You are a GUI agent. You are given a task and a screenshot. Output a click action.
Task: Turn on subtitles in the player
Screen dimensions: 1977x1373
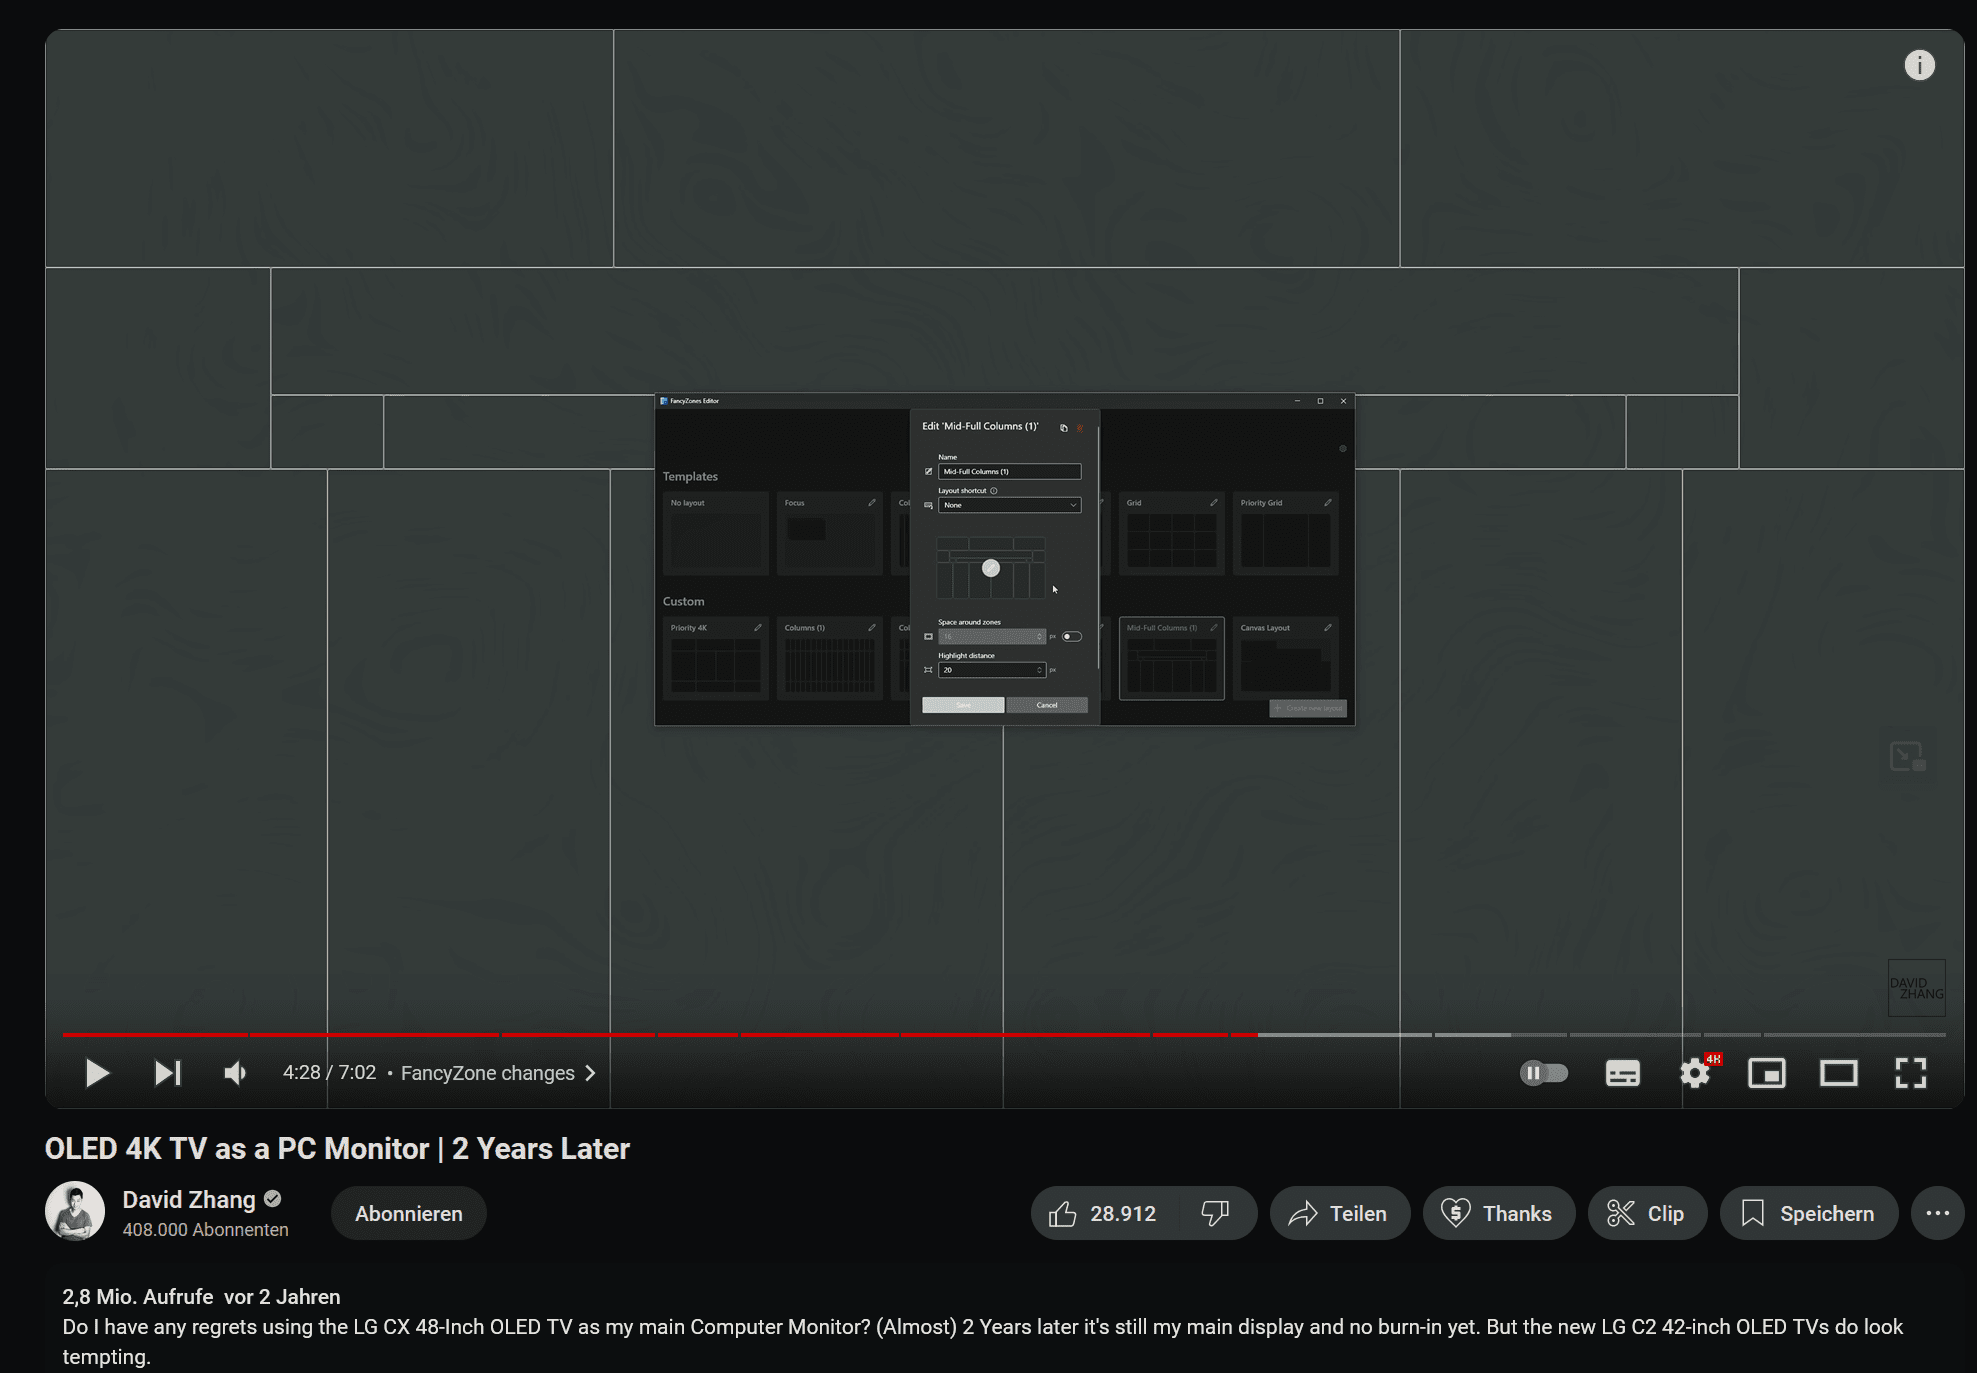click(x=1622, y=1073)
